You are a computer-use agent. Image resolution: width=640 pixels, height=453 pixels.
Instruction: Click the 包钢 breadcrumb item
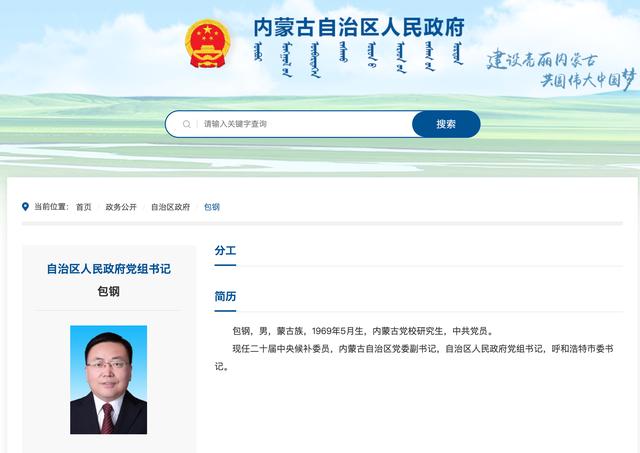click(x=212, y=207)
